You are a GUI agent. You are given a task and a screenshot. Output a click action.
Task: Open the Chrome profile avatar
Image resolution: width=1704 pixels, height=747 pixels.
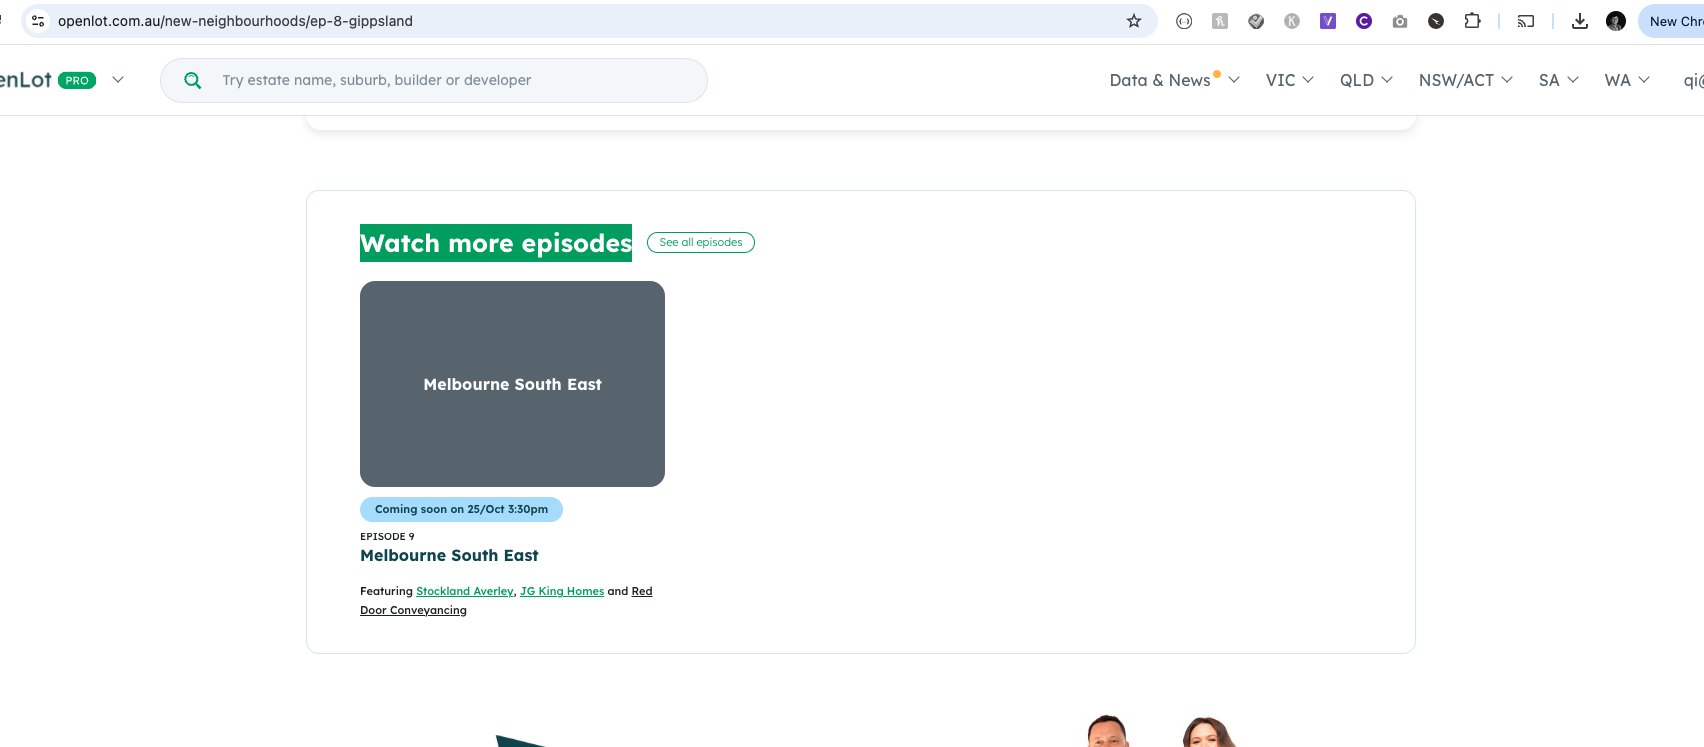pyautogui.click(x=1616, y=21)
